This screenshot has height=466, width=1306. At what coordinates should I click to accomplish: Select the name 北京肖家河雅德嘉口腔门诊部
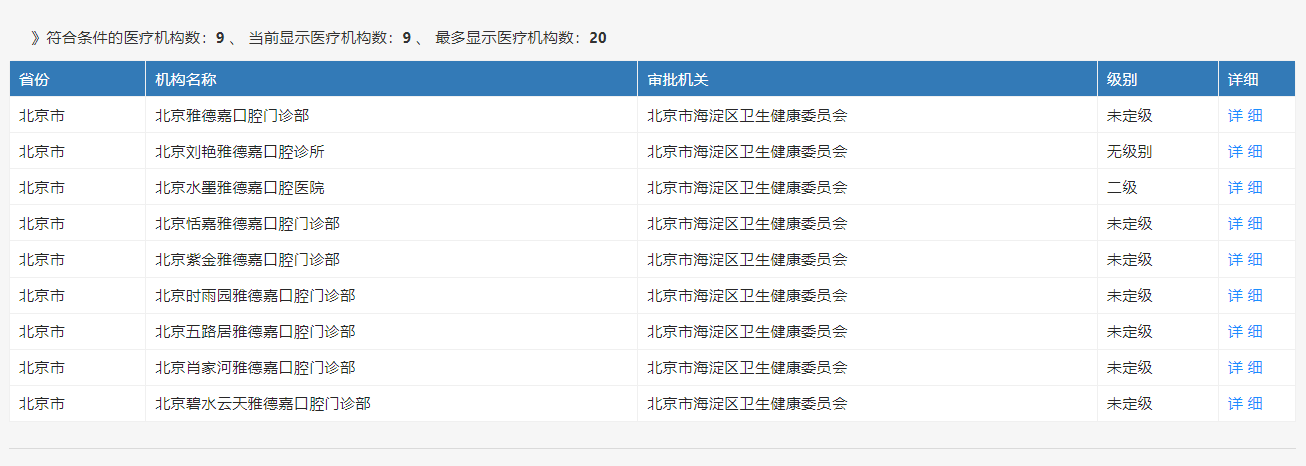(x=255, y=367)
